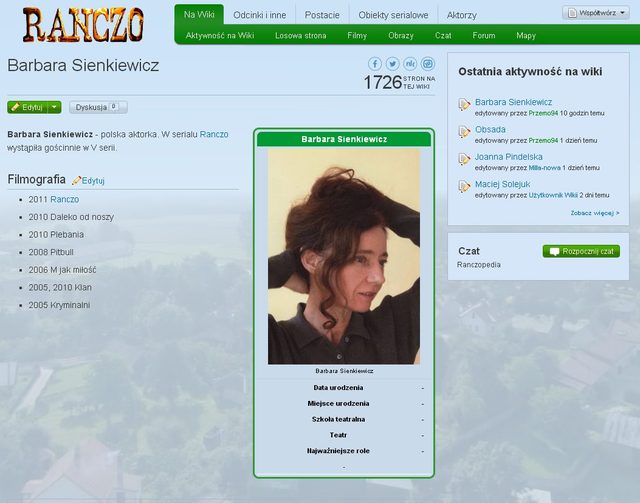The image size is (640, 503).
Task: Open the Forum navigation item
Action: click(484, 36)
